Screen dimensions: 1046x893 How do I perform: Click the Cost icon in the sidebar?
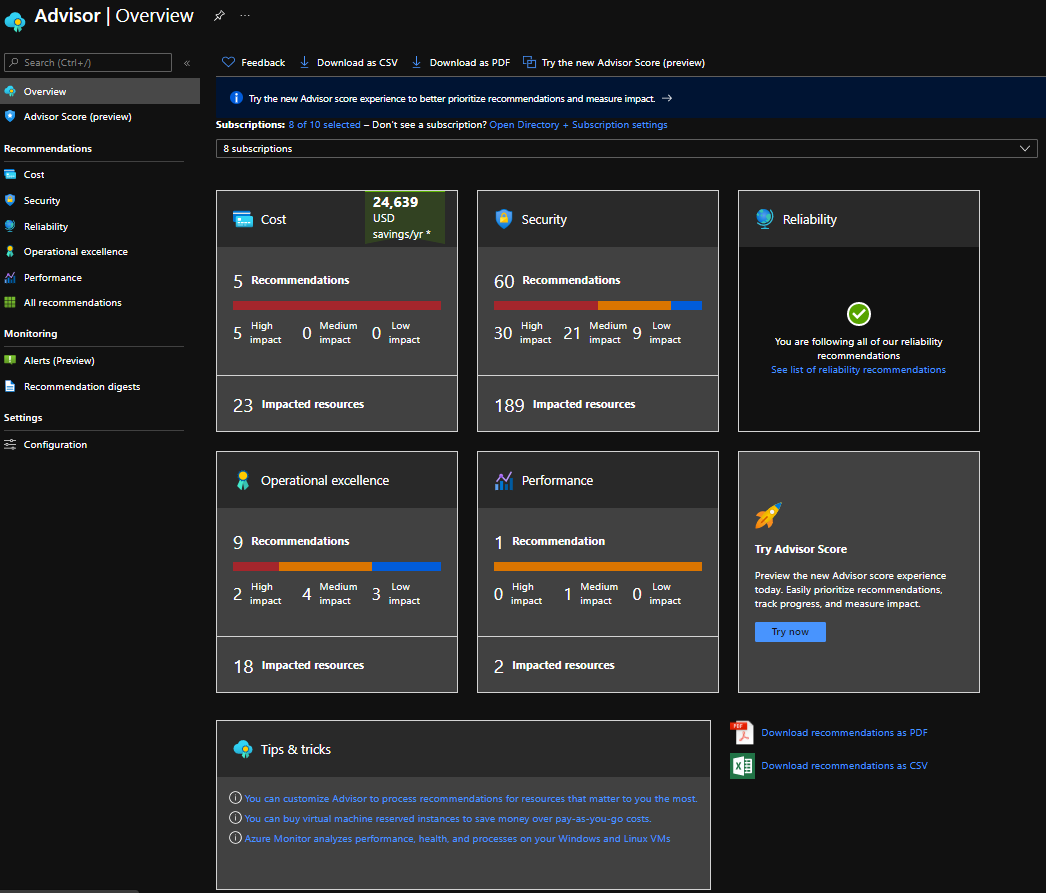pos(10,174)
